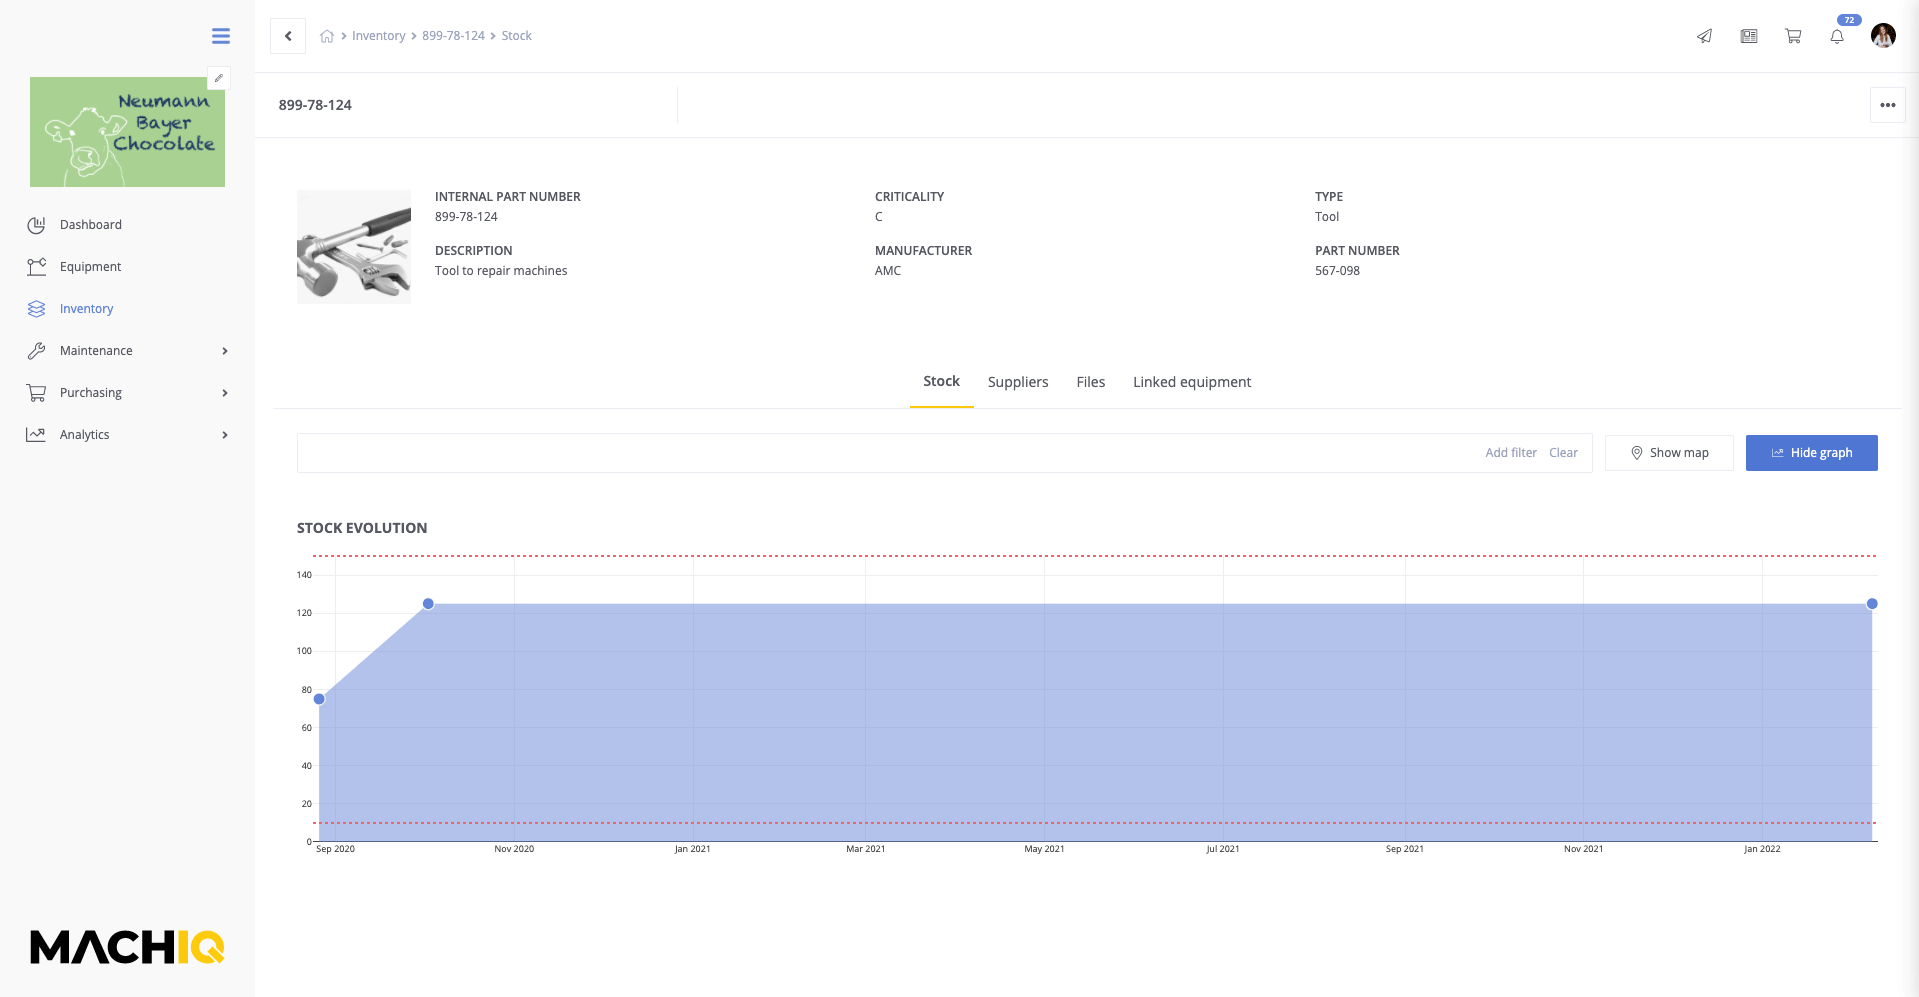Screen dimensions: 1919x997
Task: Open the Linked equipment tab
Action: click(x=1192, y=382)
